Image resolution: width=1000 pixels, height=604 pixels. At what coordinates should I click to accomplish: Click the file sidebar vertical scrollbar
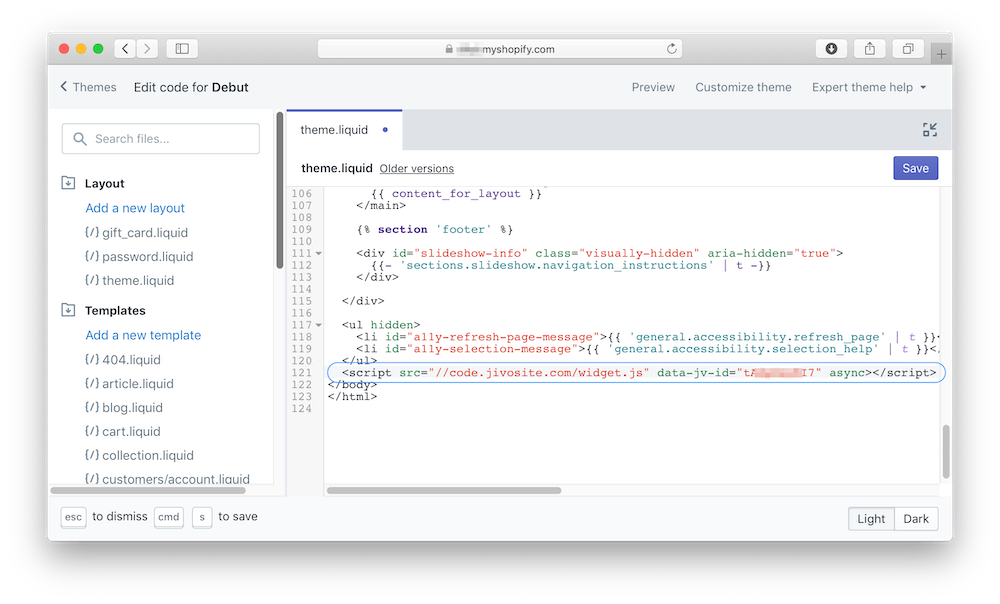click(x=279, y=191)
